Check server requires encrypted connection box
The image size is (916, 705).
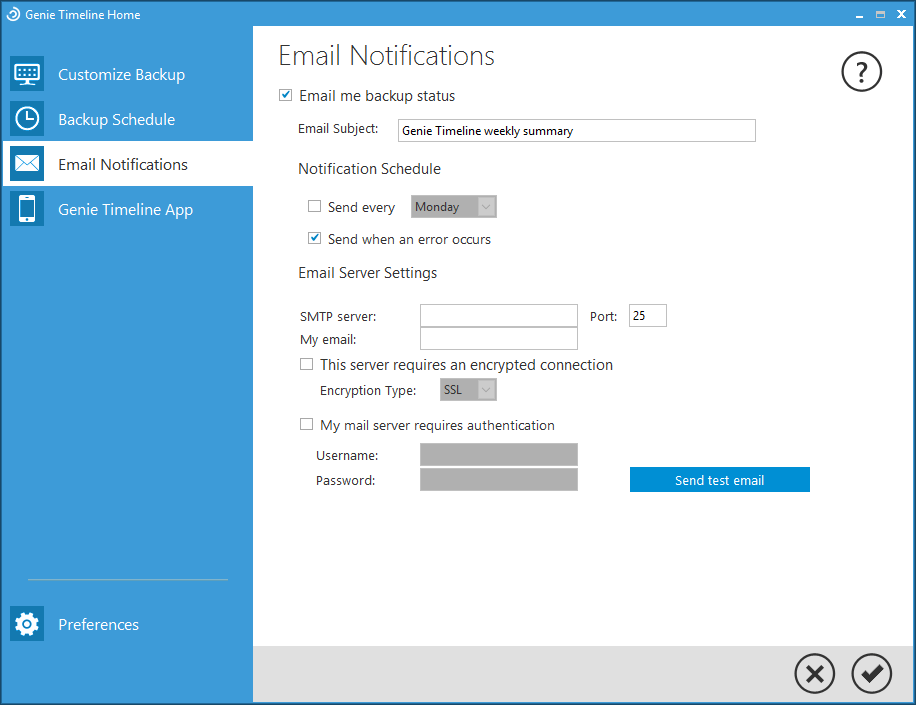[x=306, y=364]
